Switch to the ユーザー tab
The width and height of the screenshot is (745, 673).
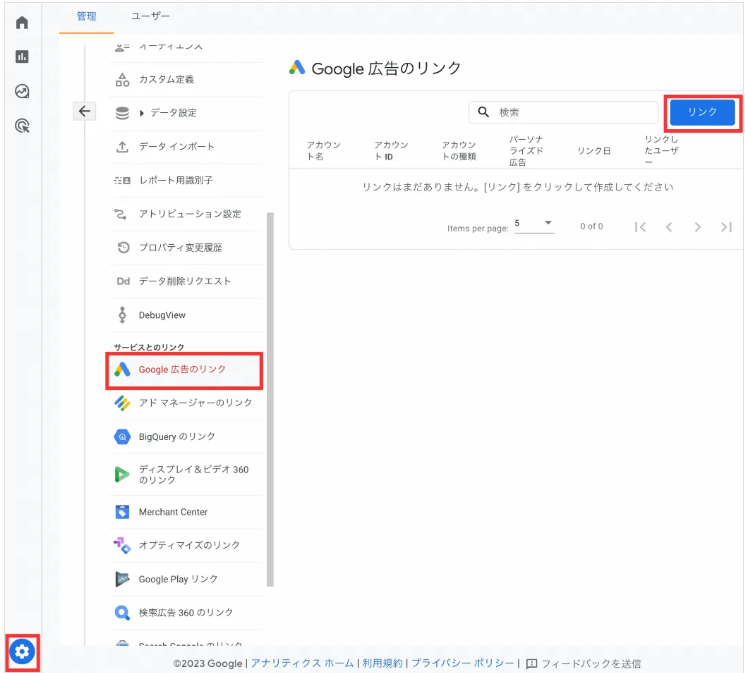tap(150, 17)
